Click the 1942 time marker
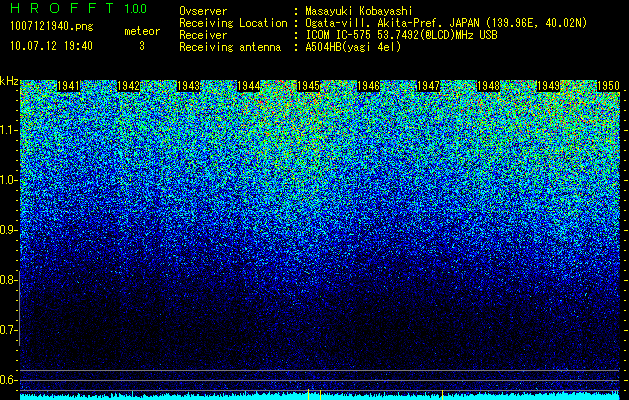The width and height of the screenshot is (629, 400). [x=128, y=86]
